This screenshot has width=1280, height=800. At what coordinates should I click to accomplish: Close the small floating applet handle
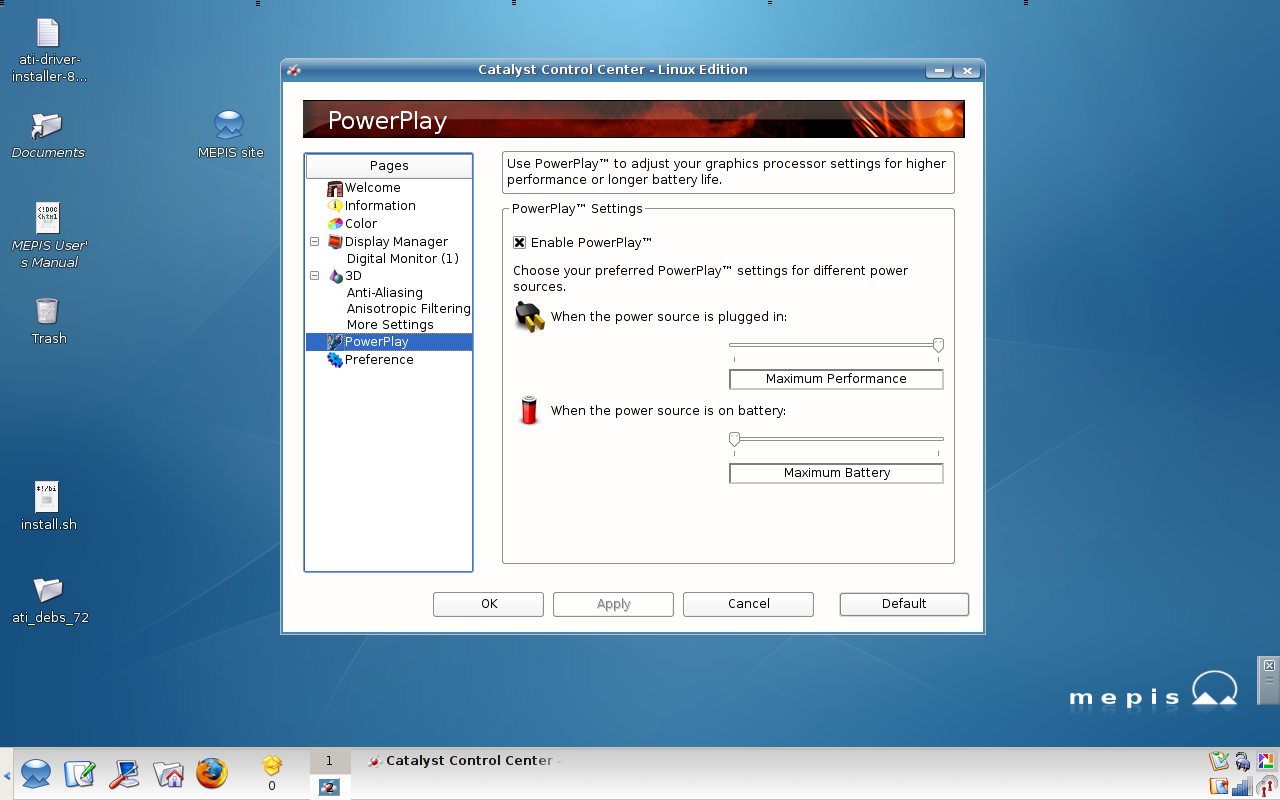(1269, 666)
